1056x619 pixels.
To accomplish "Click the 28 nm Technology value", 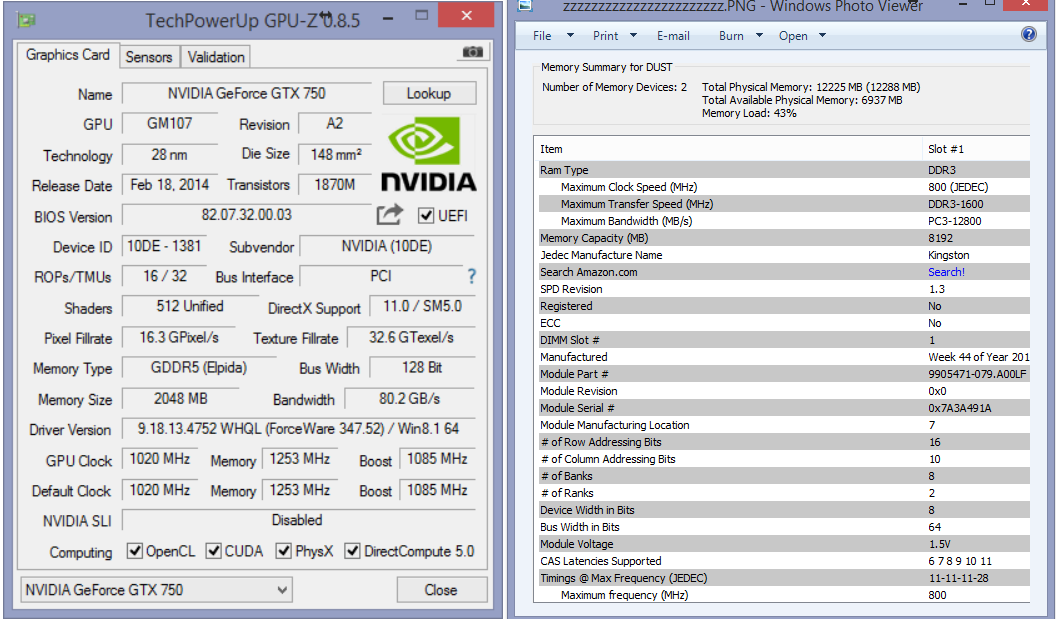I will pyautogui.click(x=170, y=155).
